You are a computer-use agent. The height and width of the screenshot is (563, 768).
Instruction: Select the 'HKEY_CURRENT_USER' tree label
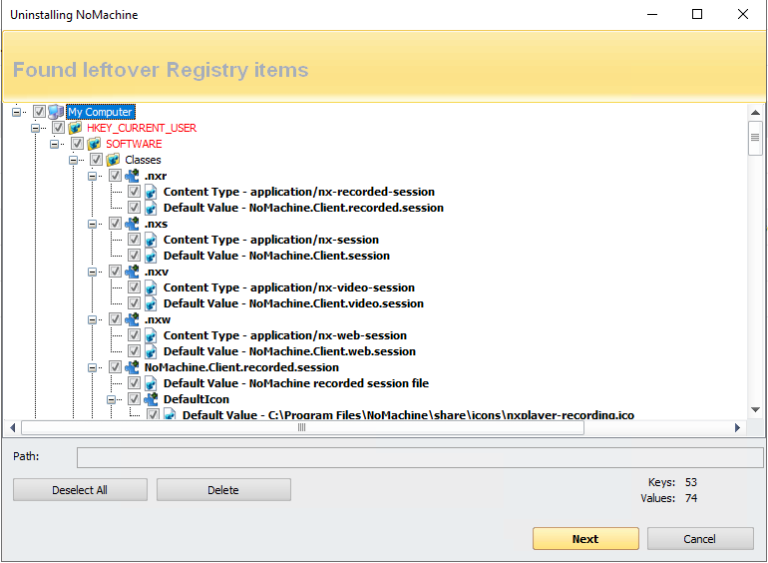[x=142, y=128]
